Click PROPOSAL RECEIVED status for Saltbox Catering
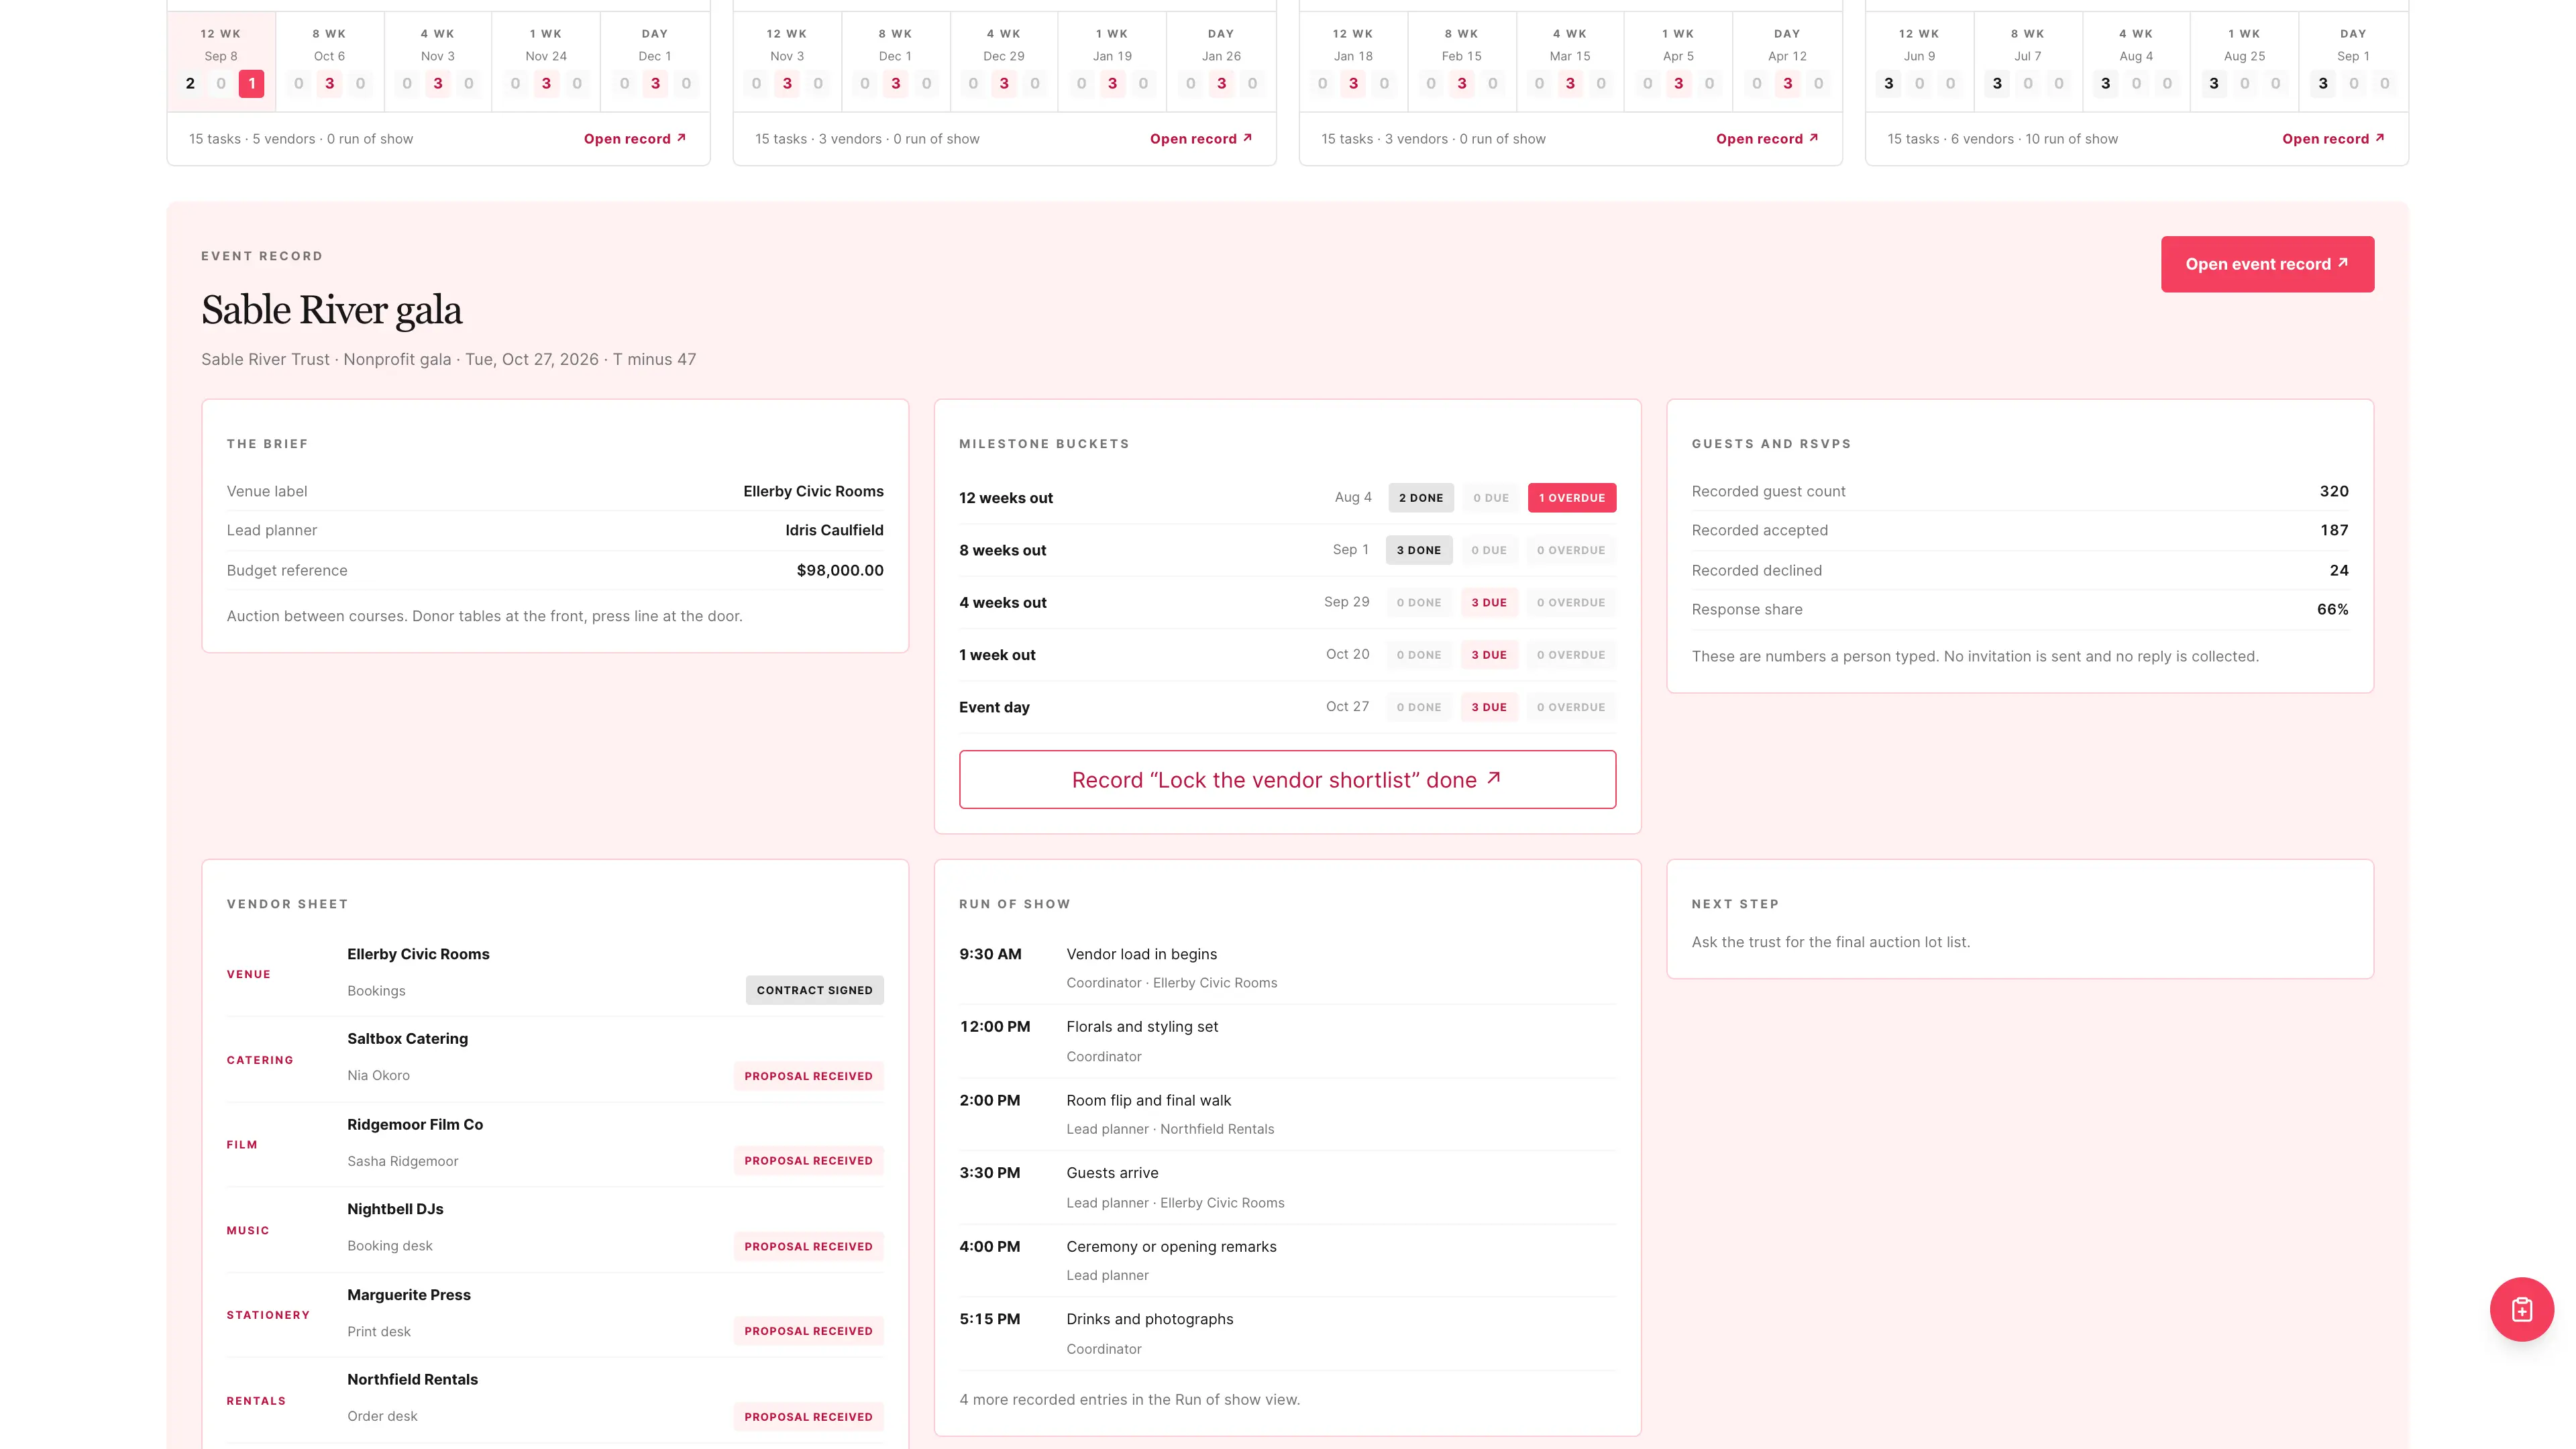 tap(808, 1076)
